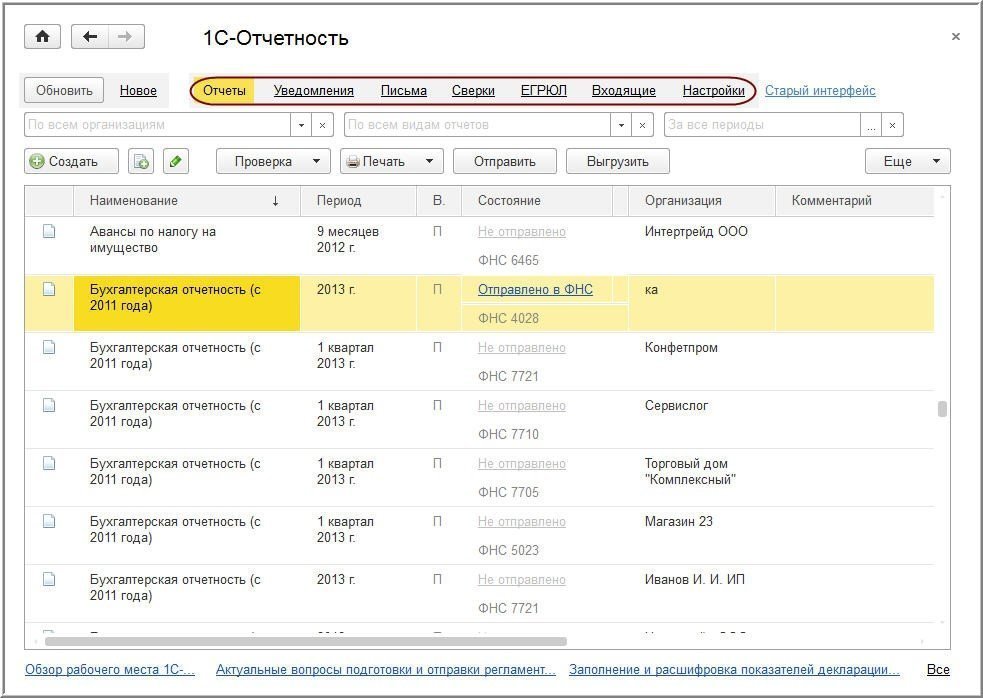Image resolution: width=983 pixels, height=698 pixels.
Task: Open the Настройки tab
Action: coord(713,90)
